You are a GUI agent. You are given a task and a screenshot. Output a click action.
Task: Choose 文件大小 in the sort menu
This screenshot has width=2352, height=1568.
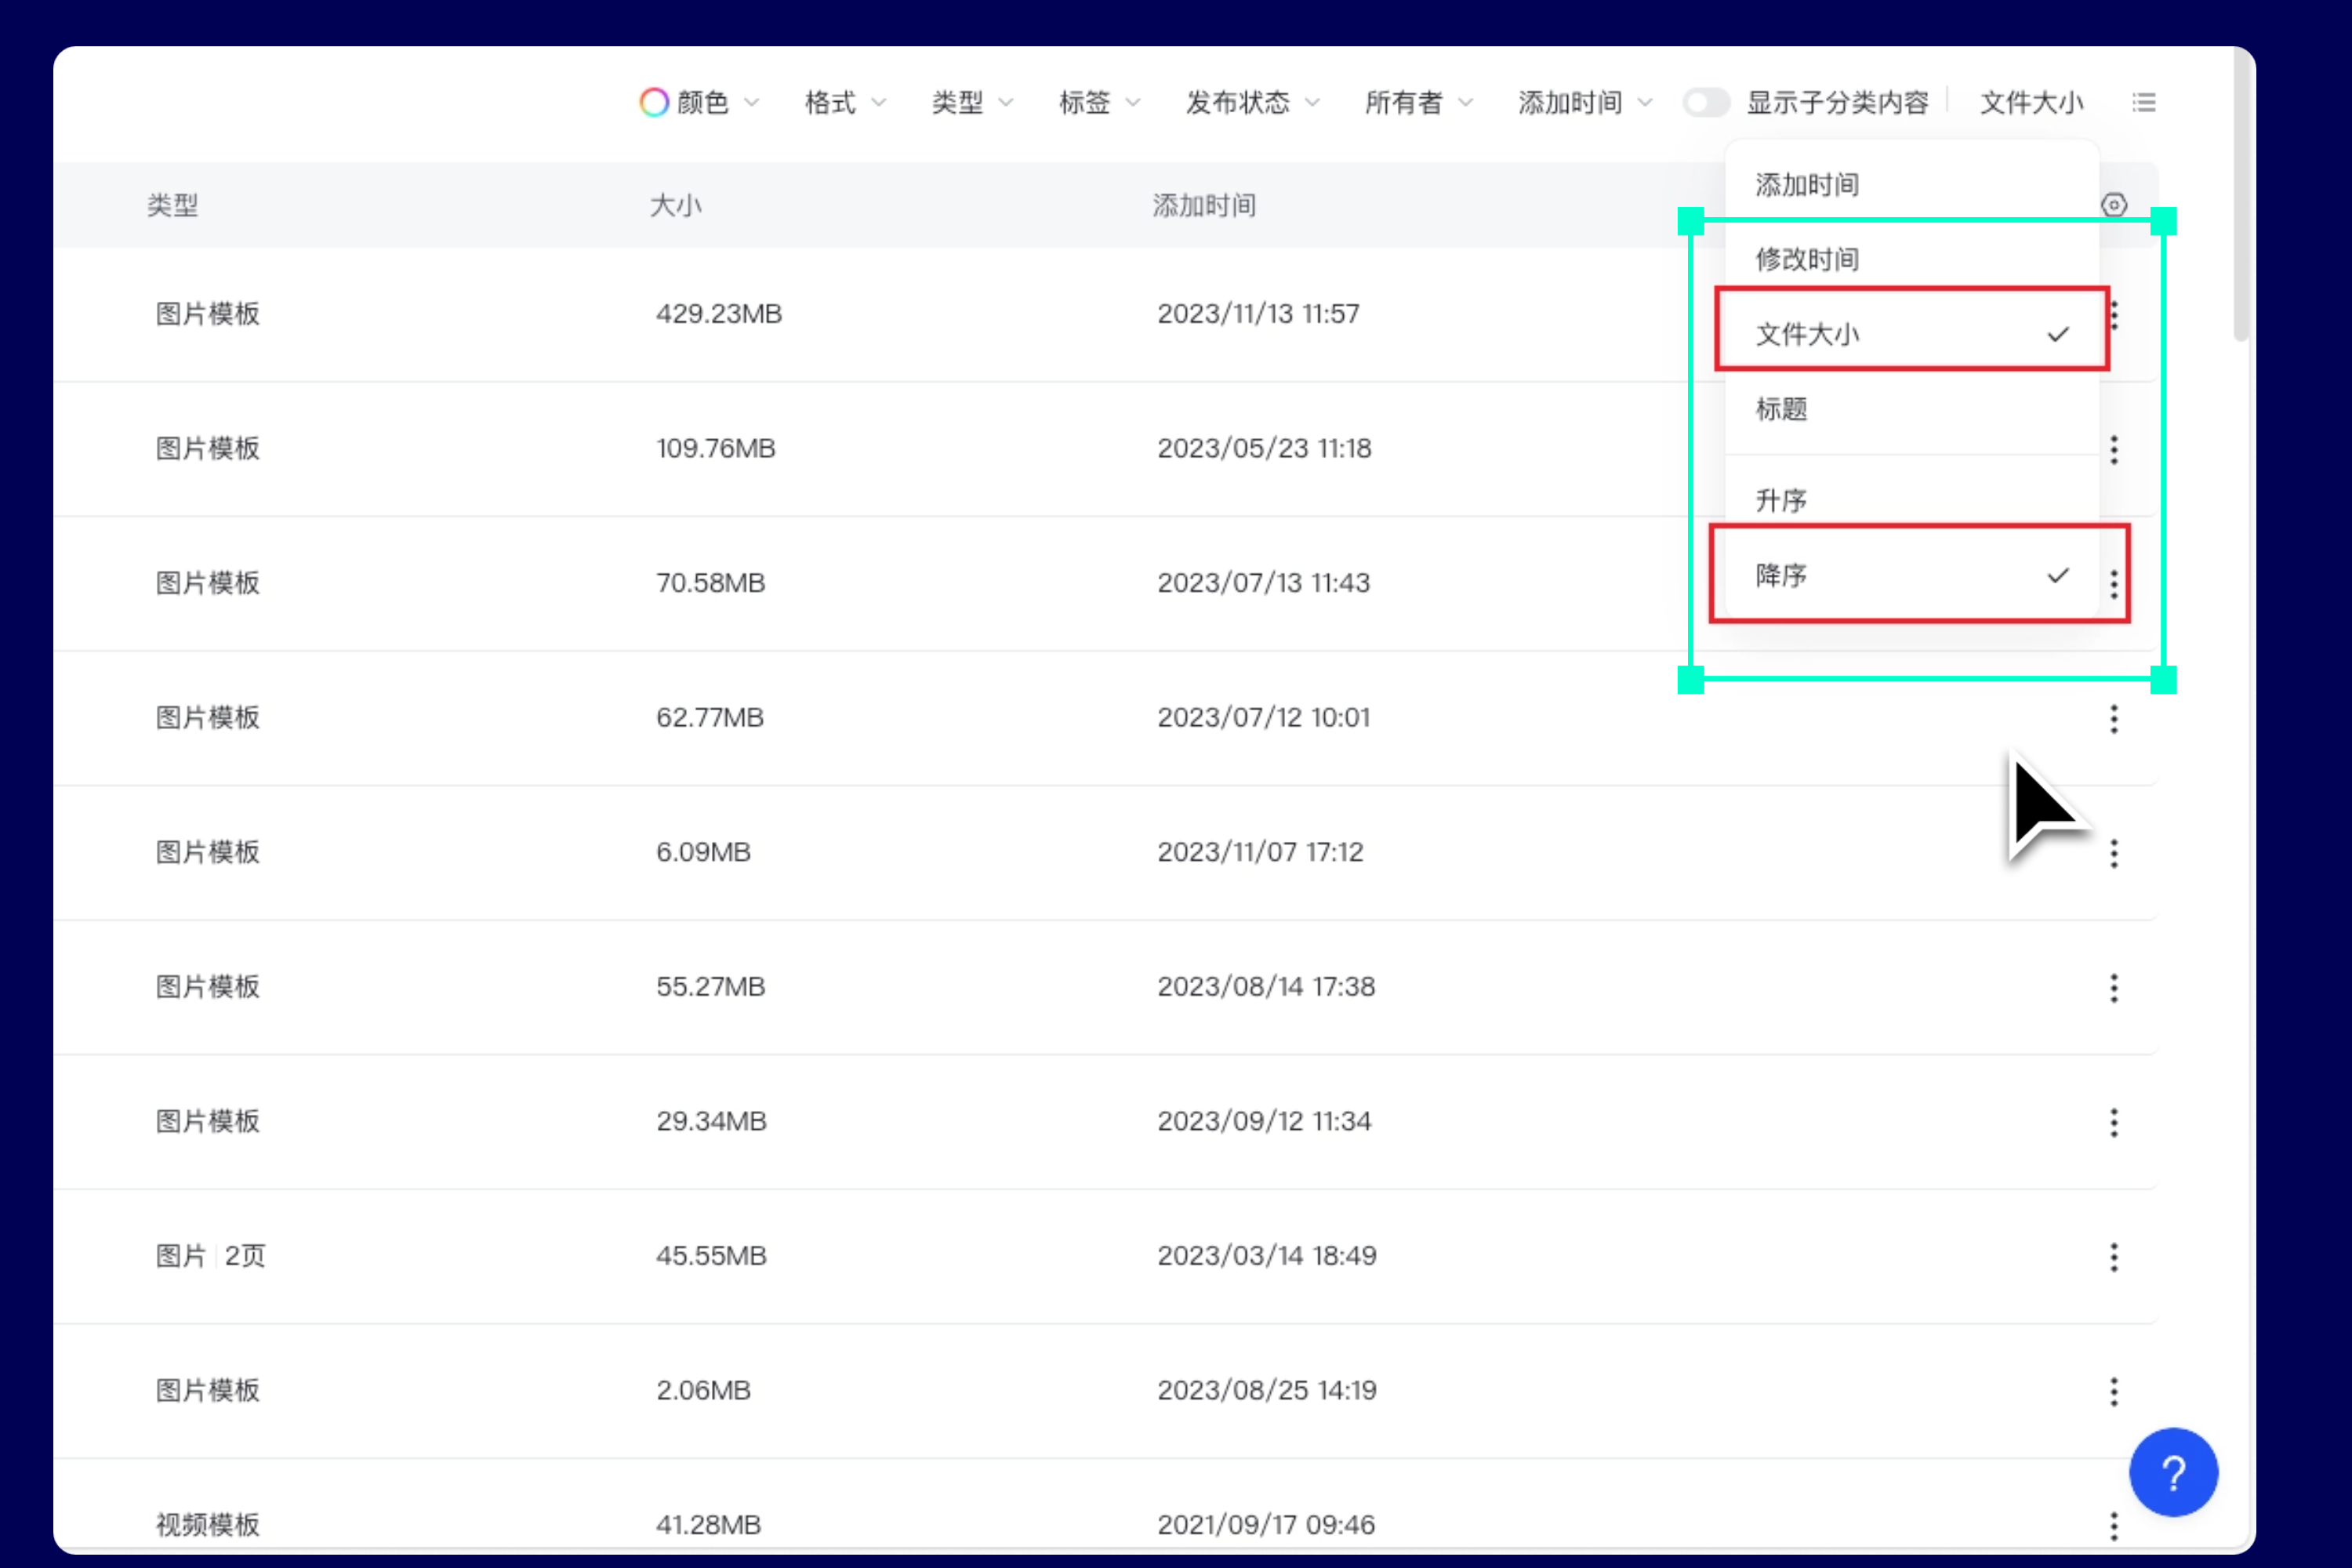pos(1911,333)
